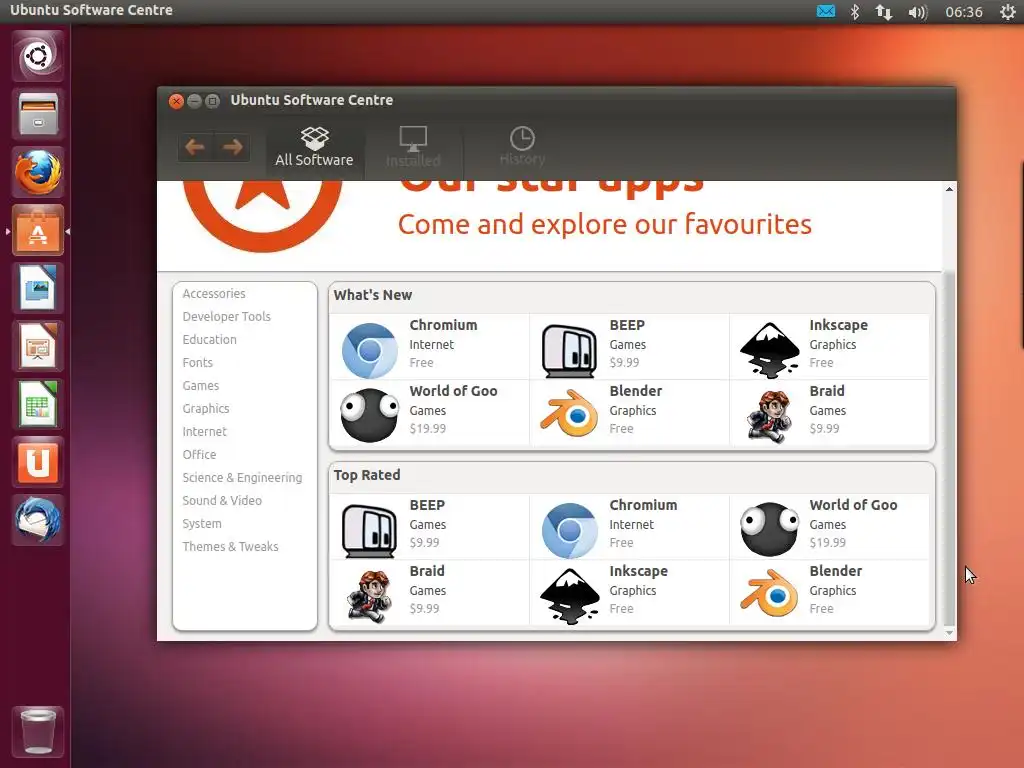This screenshot has height=768, width=1024.
Task: Click the What's New section header
Action: (373, 295)
